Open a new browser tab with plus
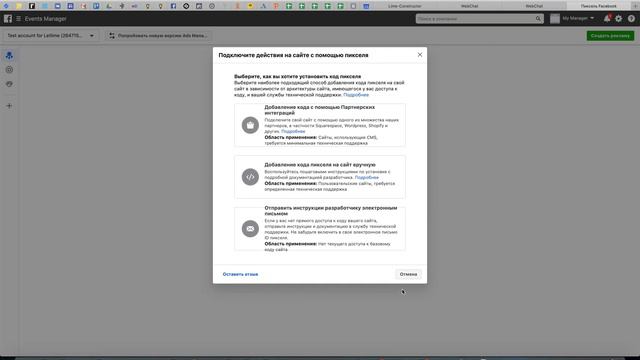 pos(636,6)
